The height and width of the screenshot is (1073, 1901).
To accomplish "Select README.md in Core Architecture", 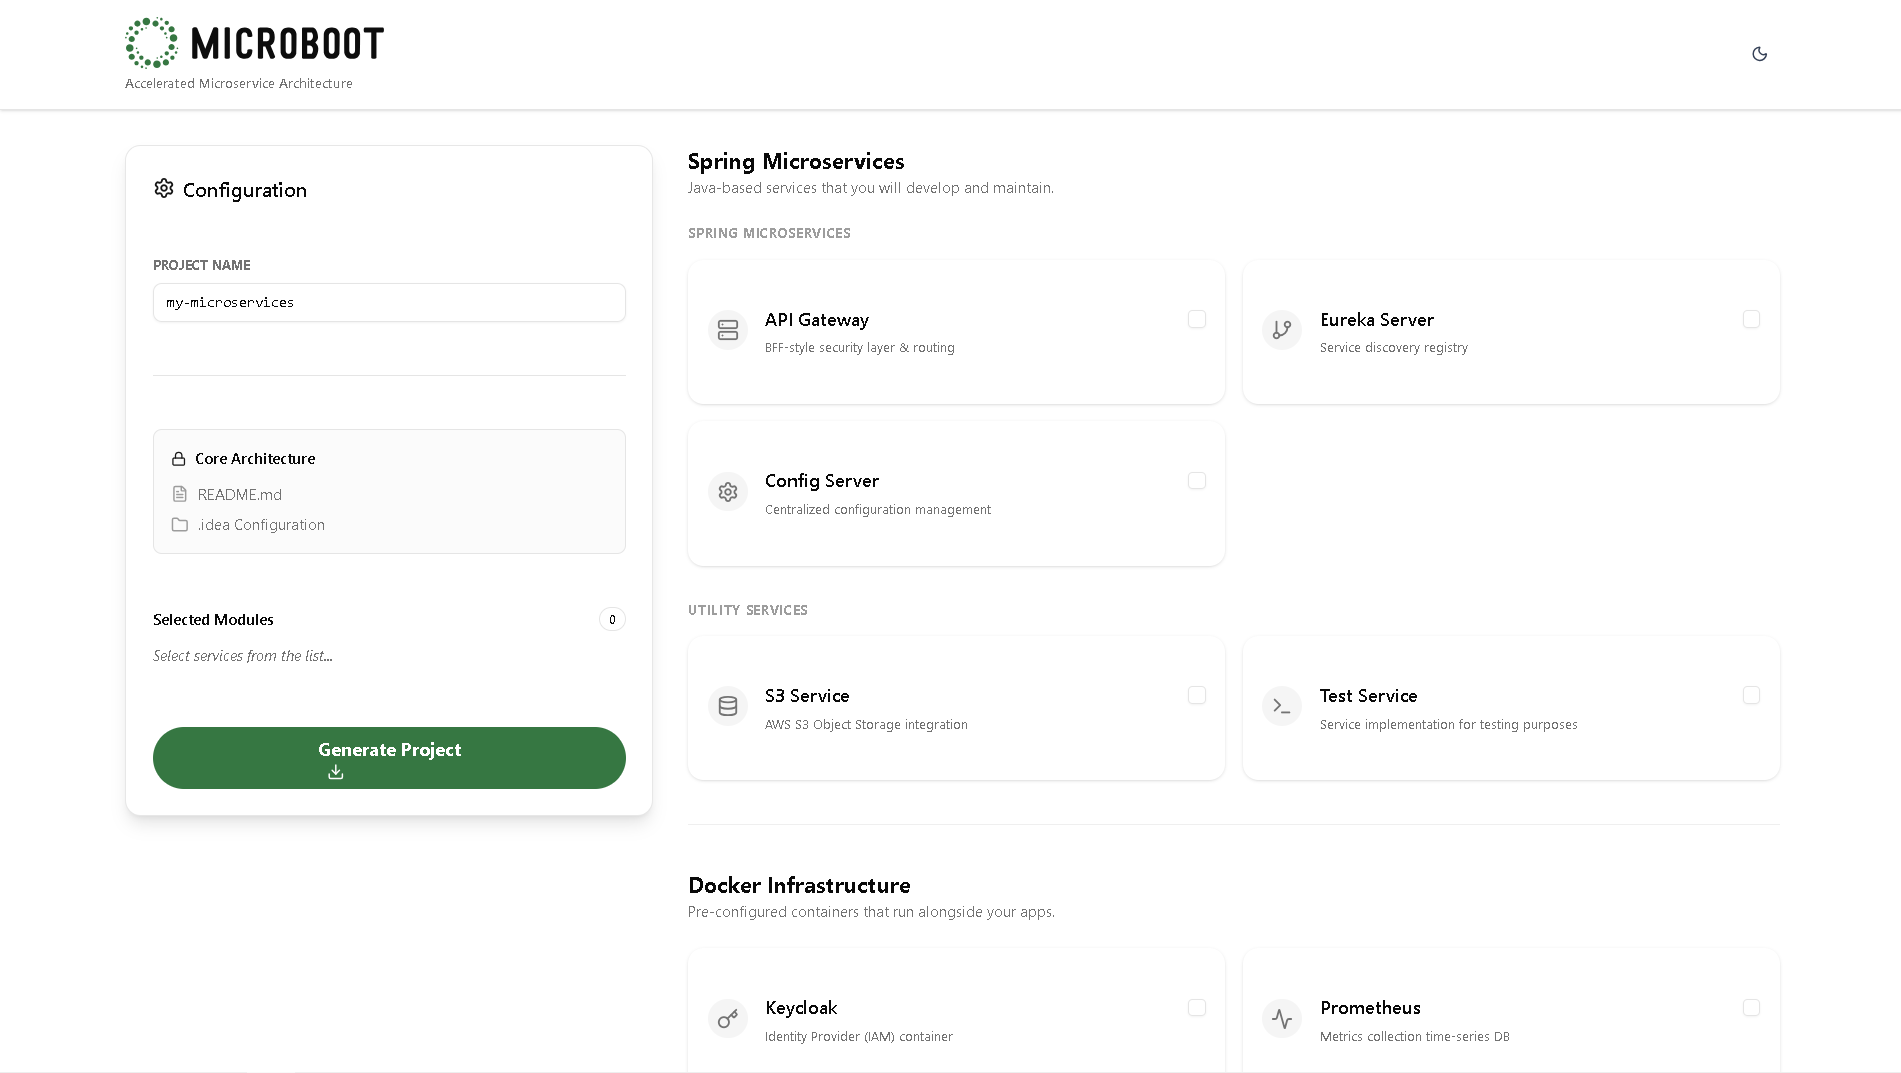I will (239, 495).
